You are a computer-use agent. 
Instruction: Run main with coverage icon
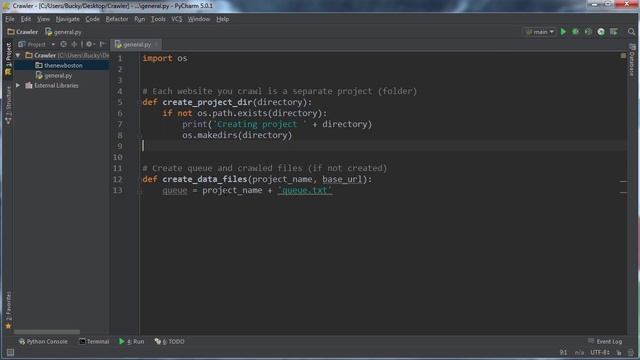[x=588, y=31]
